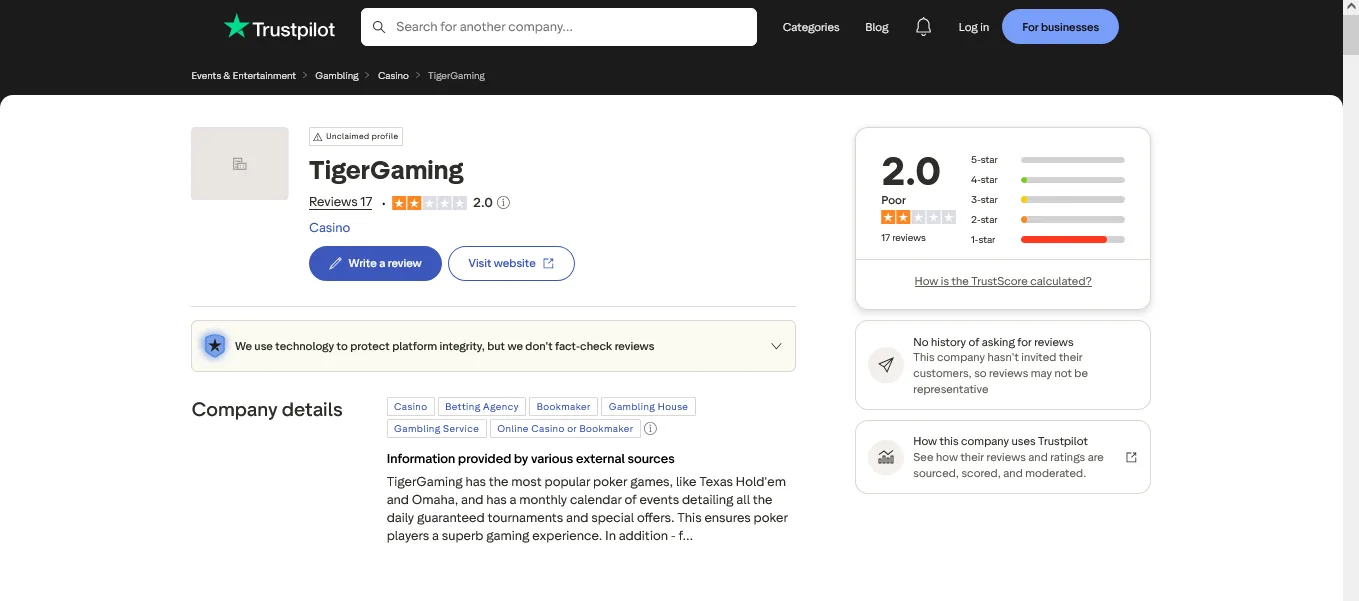
Task: Click the Company details heading
Action: (267, 410)
